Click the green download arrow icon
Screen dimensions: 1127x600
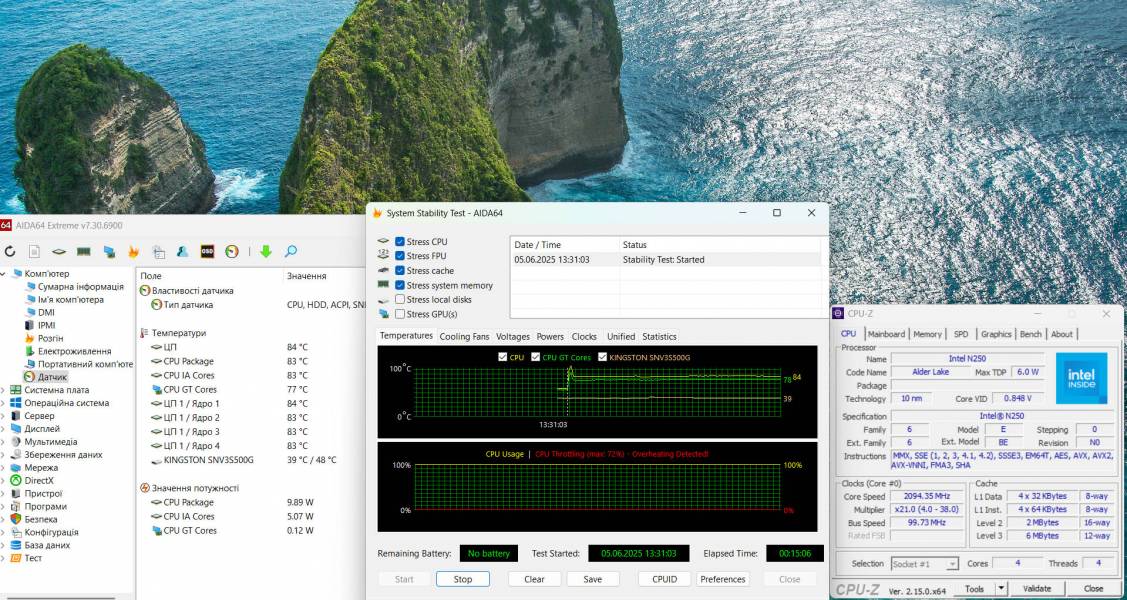266,251
